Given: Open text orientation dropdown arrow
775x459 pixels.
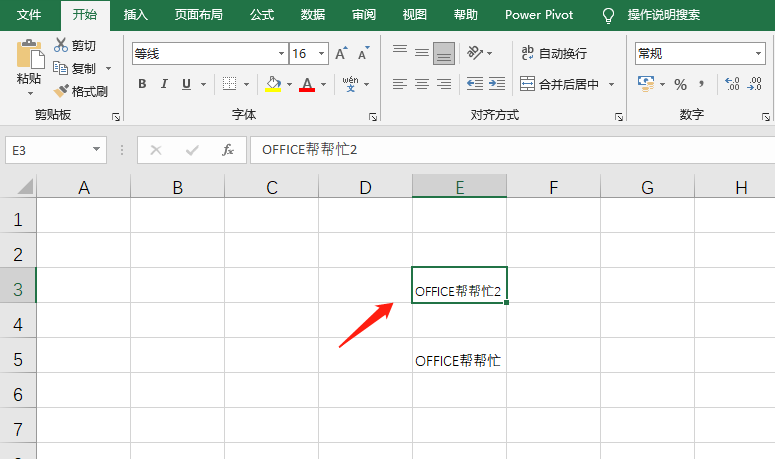Looking at the screenshot, I should (x=490, y=53).
